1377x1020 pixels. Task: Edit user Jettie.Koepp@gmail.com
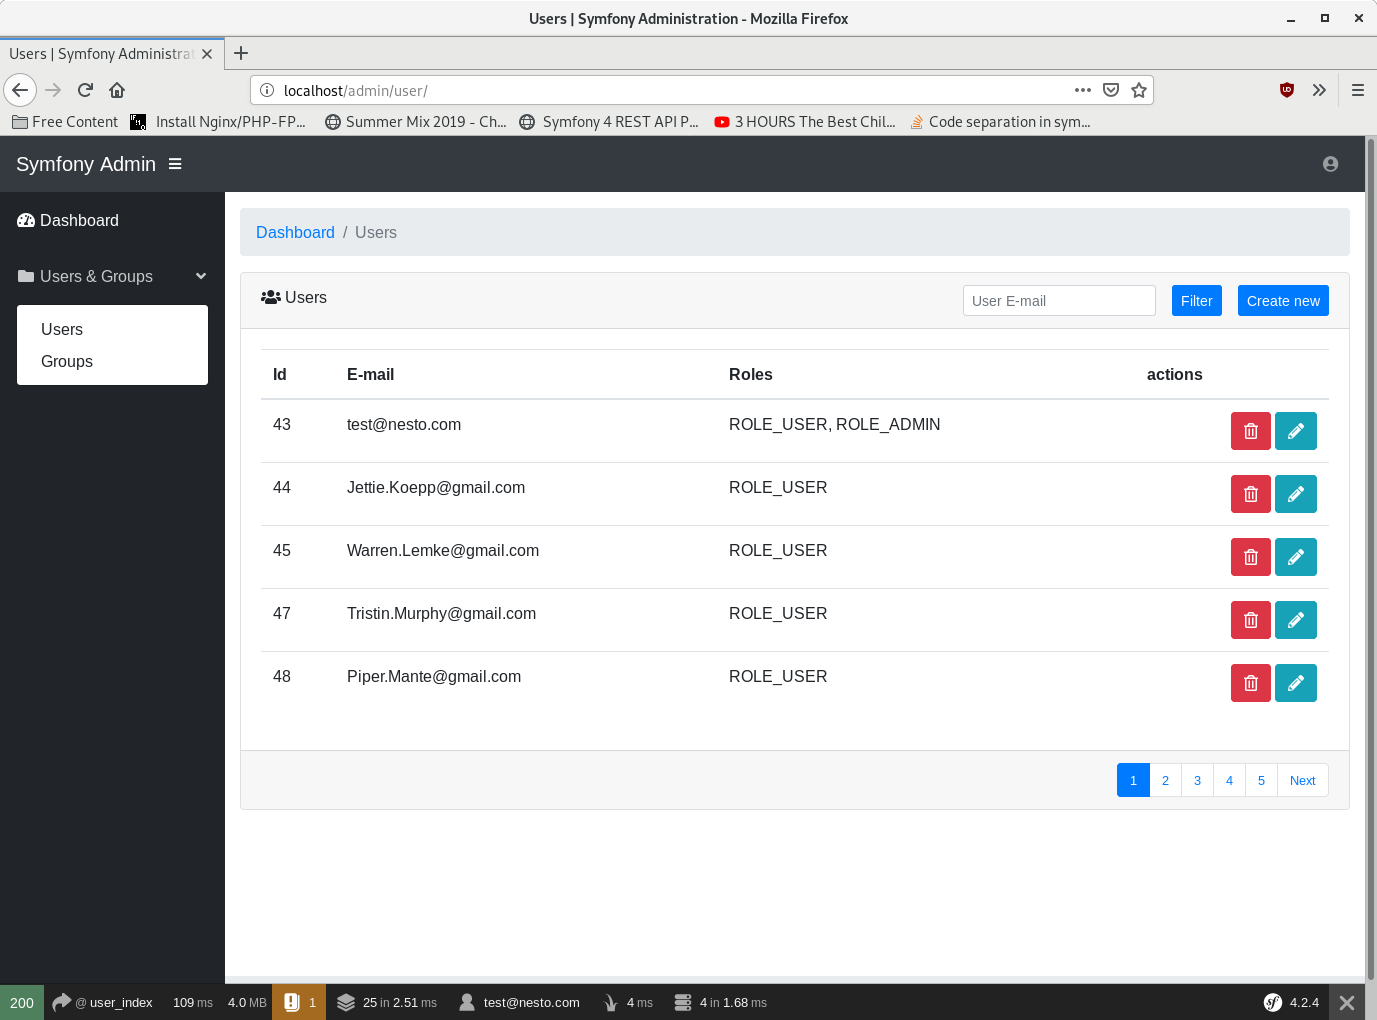1296,494
